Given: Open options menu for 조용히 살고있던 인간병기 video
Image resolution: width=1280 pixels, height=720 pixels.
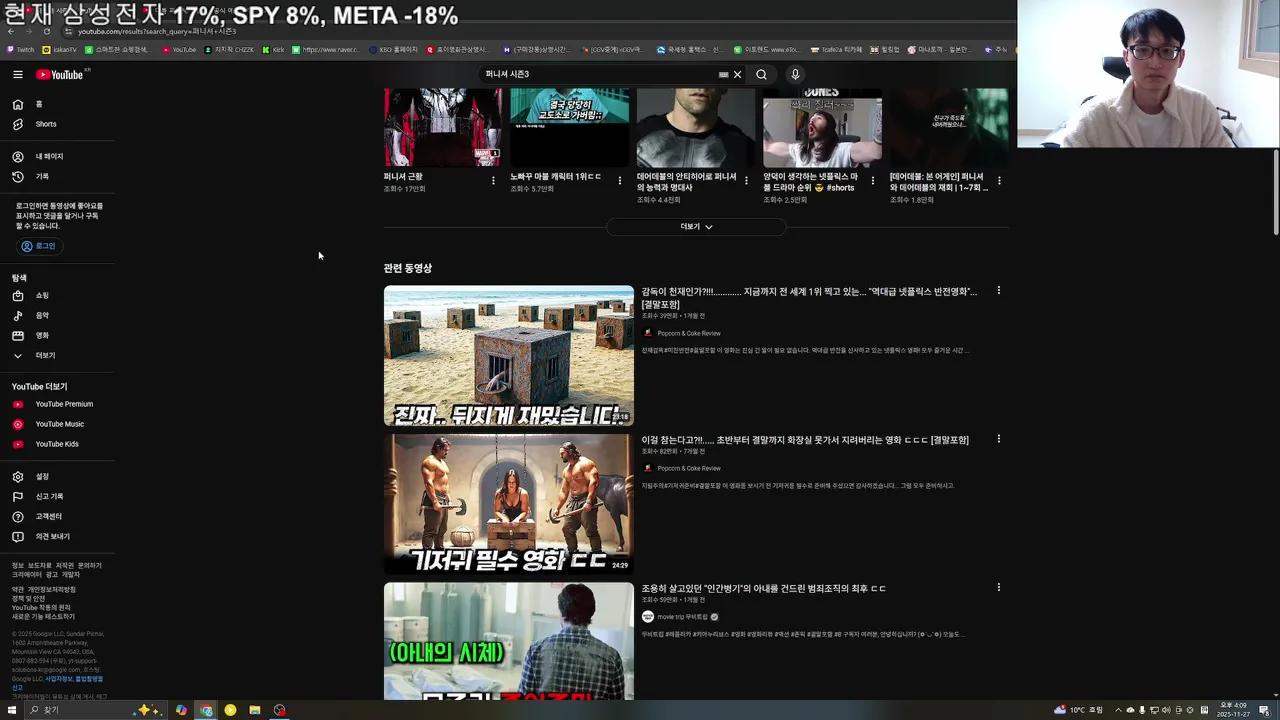Looking at the screenshot, I should coord(998,587).
